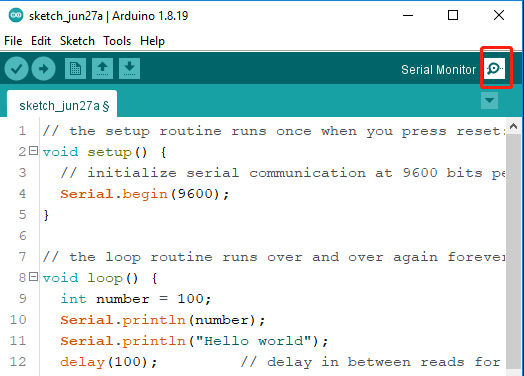Click on 'int number = 100;' line
The image size is (524, 376).
136,299
